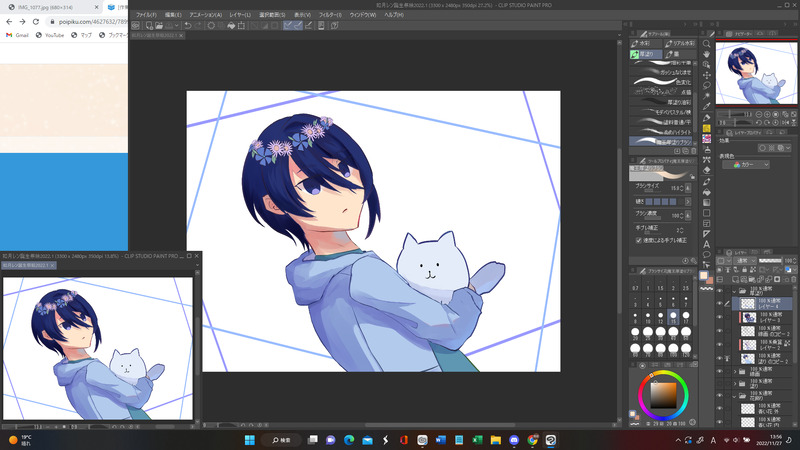Select the Zoom magnifier tool
The width and height of the screenshot is (800, 450).
pyautogui.click(x=707, y=43)
